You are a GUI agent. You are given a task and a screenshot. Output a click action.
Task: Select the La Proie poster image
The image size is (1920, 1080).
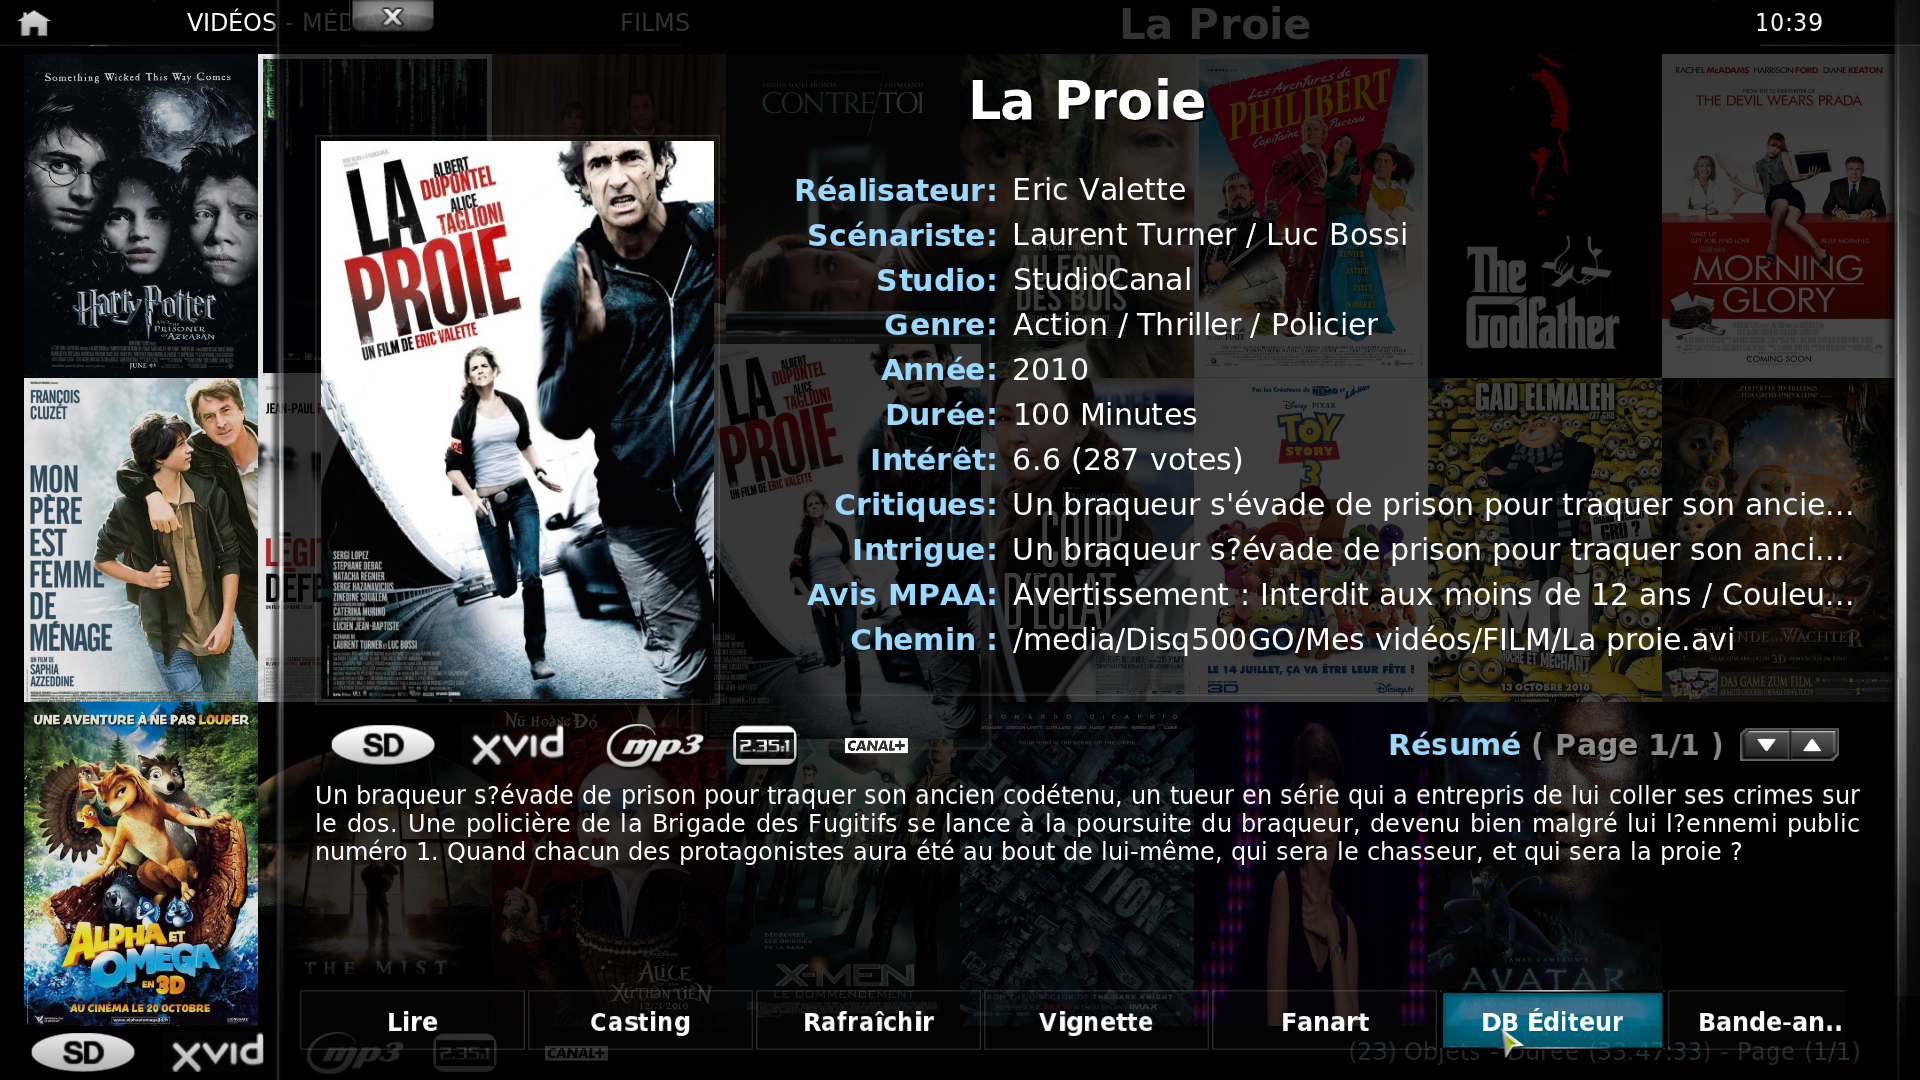tap(517, 419)
